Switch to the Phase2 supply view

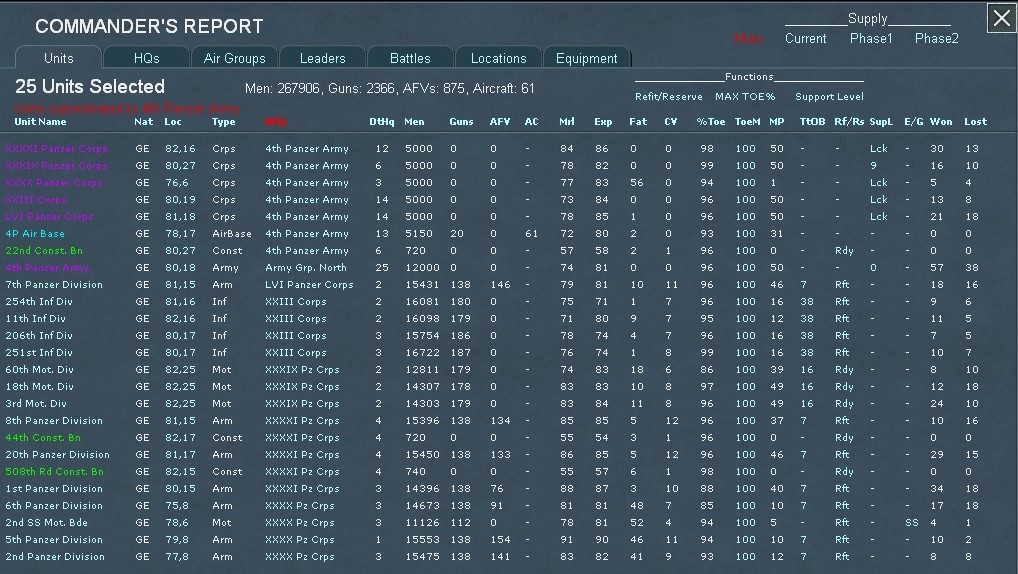coord(936,39)
